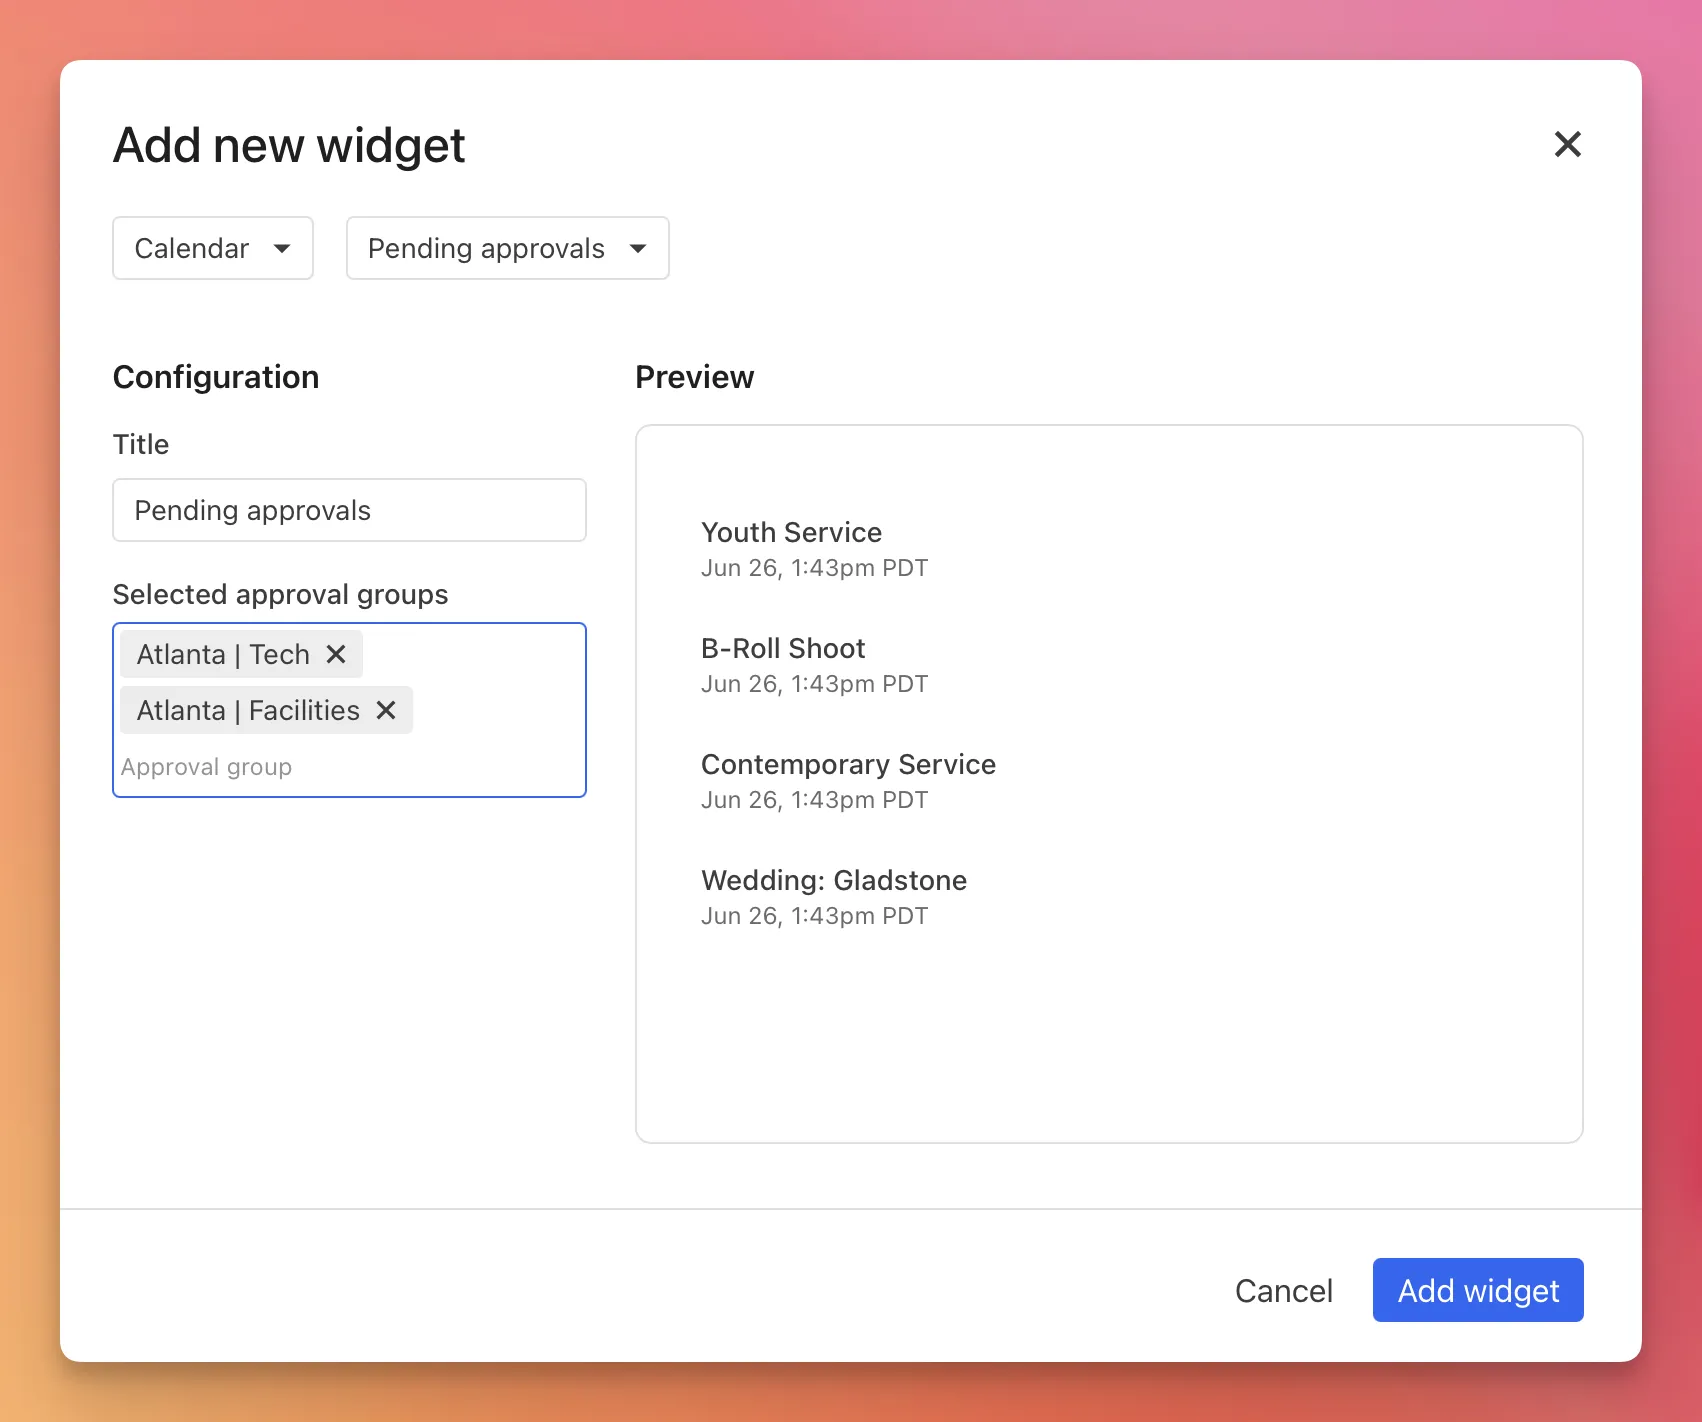Screen dimensions: 1702x1422
Task: Remove the Atlanta | Facilities group chip
Action: click(x=386, y=710)
